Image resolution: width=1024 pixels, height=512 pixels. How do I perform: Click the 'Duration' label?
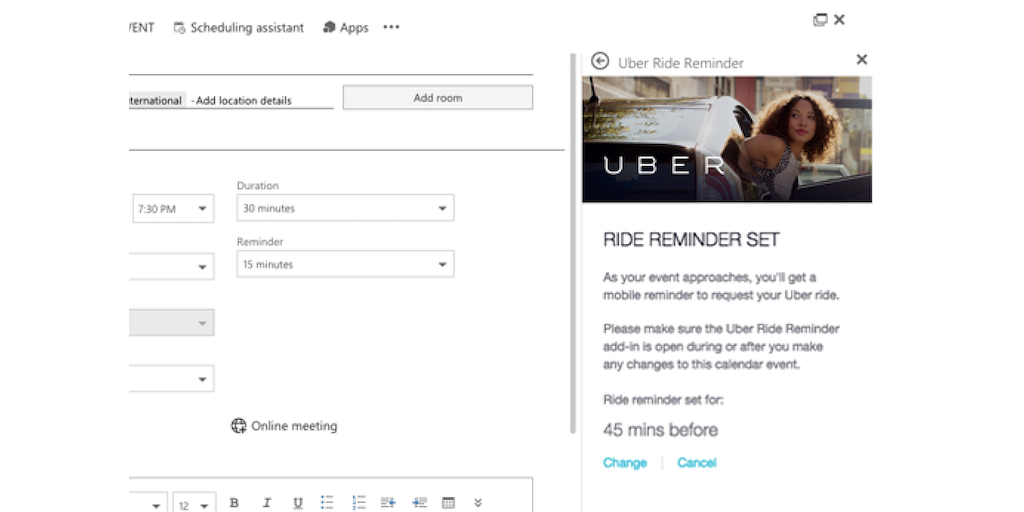257,185
